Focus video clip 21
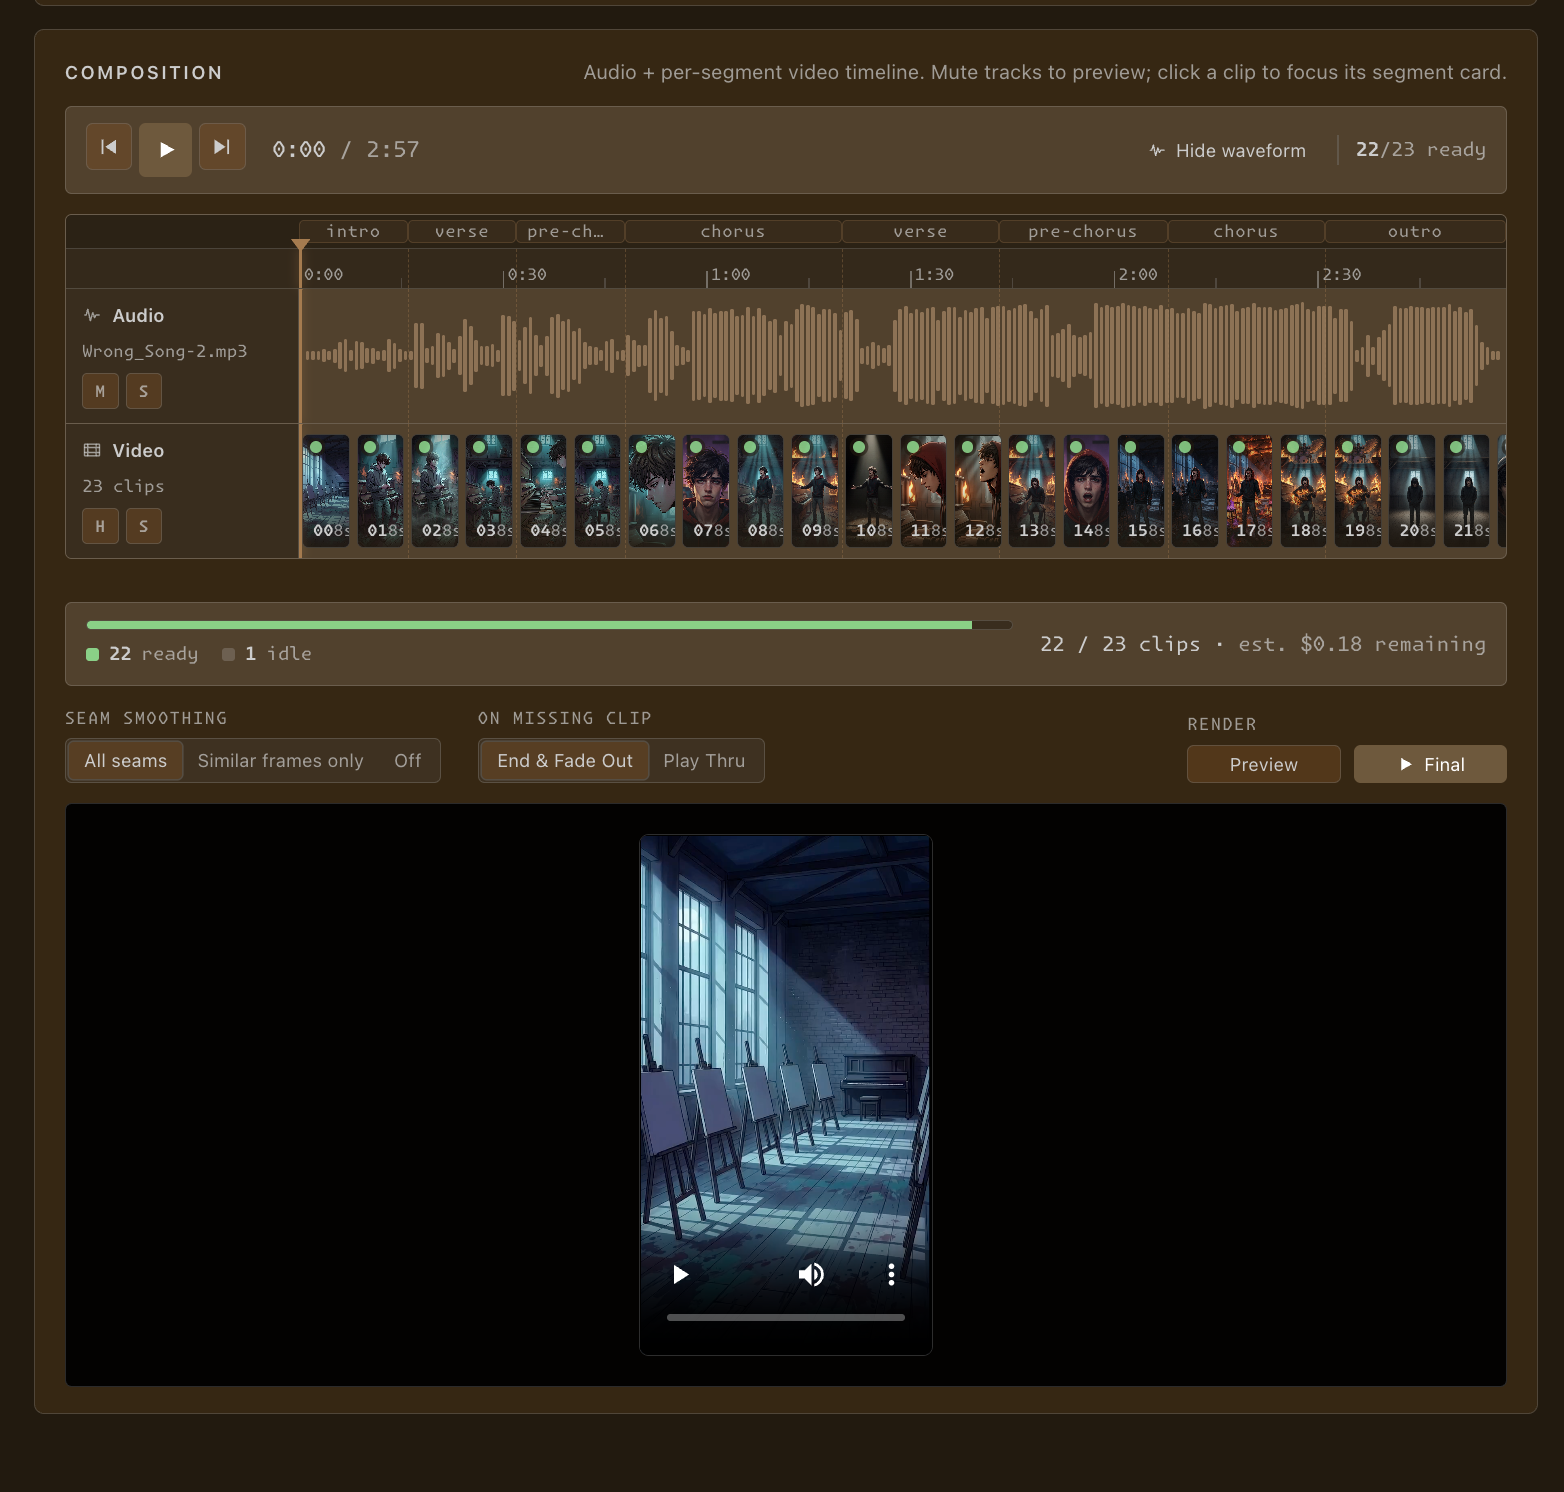Screen dimensions: 1564x1492 (1467, 490)
